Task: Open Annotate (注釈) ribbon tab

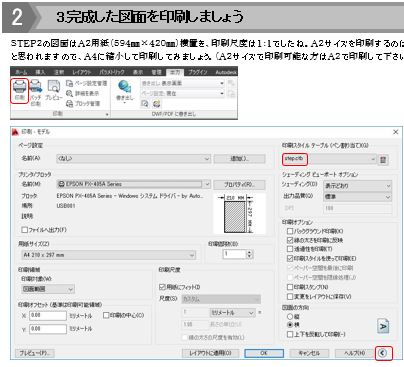Action: point(59,72)
